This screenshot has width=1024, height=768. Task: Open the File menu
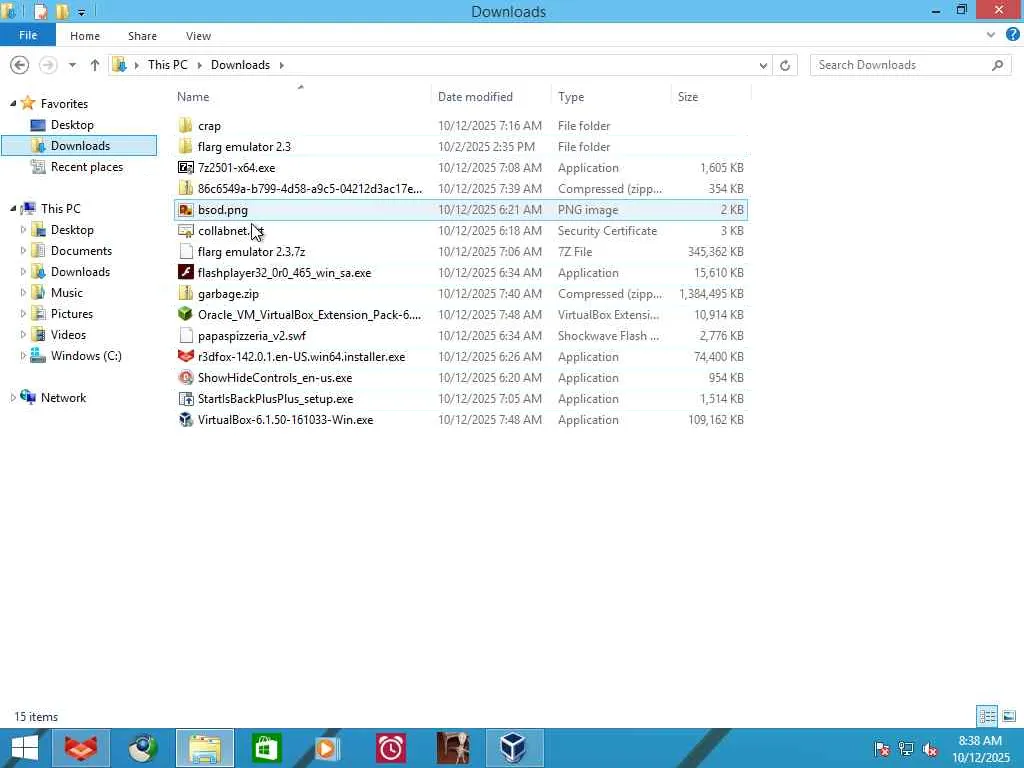coord(28,35)
